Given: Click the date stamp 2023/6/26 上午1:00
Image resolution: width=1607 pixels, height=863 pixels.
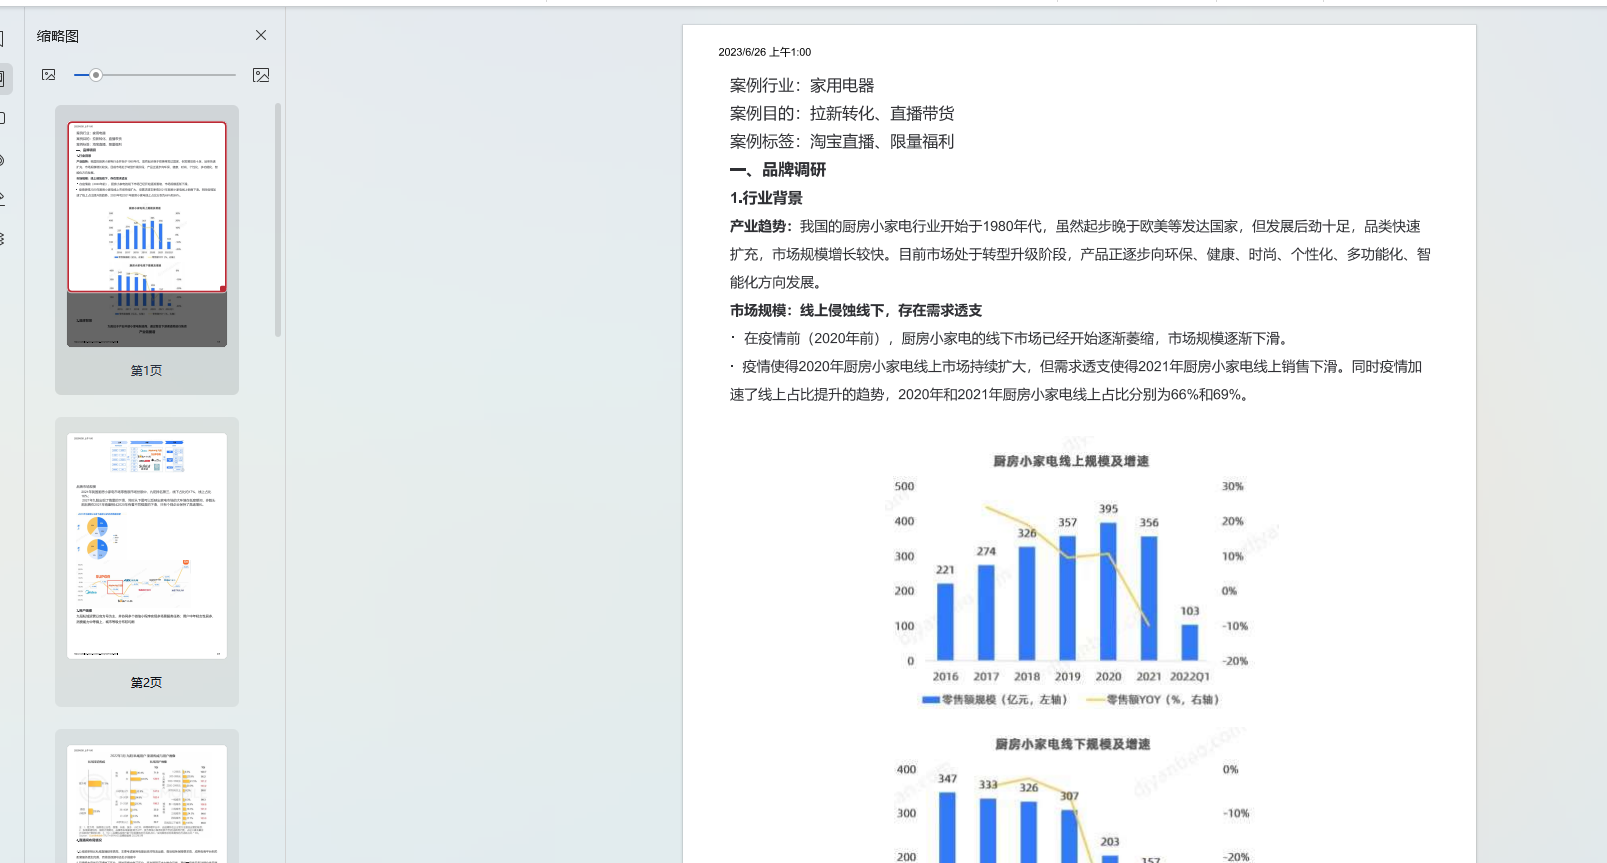Looking at the screenshot, I should pos(765,52).
